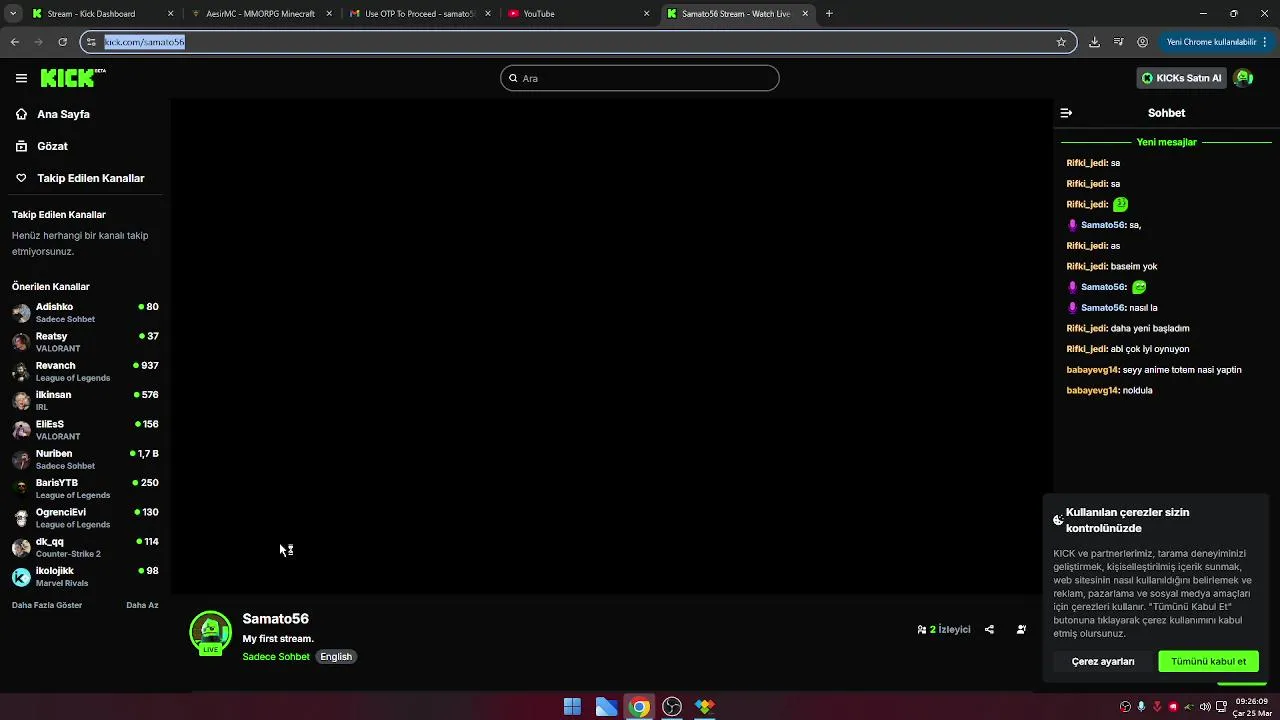Click the address bar URL
The width and height of the screenshot is (1280, 720).
145,42
